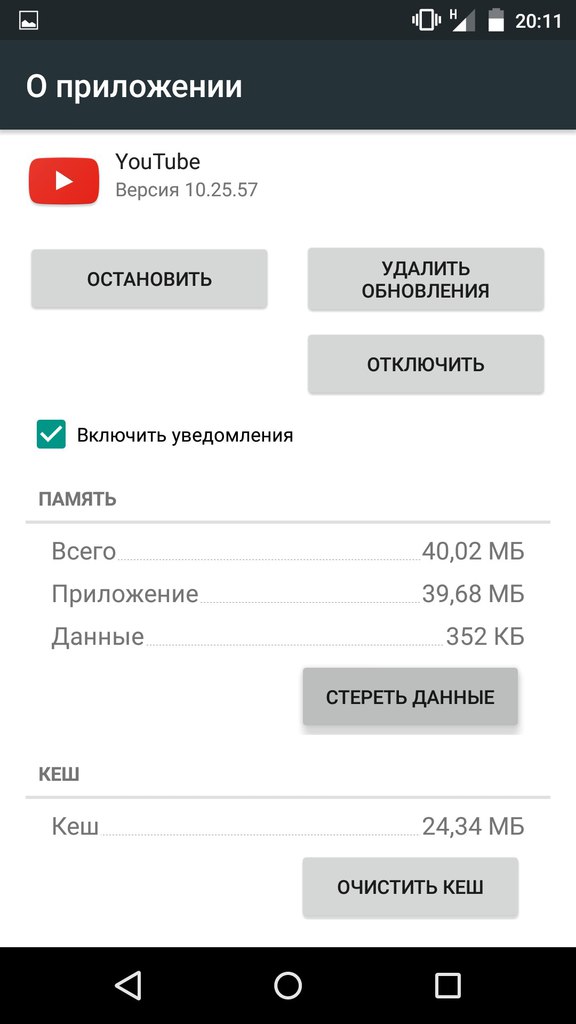Tap the ОЧИСТИТЬ КЕШ button
Screen dimensions: 576x1024
click(x=410, y=887)
